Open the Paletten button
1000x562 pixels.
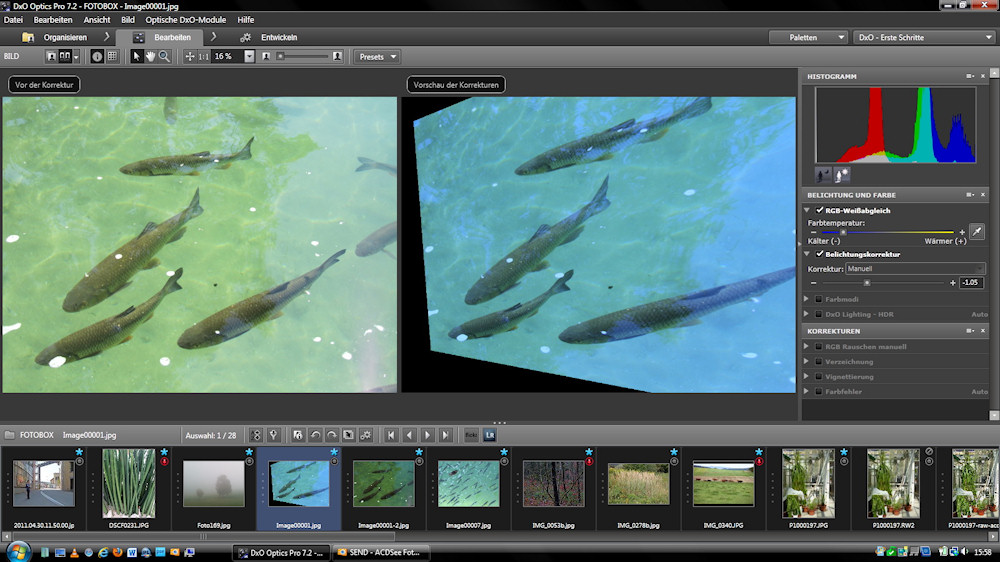click(808, 37)
